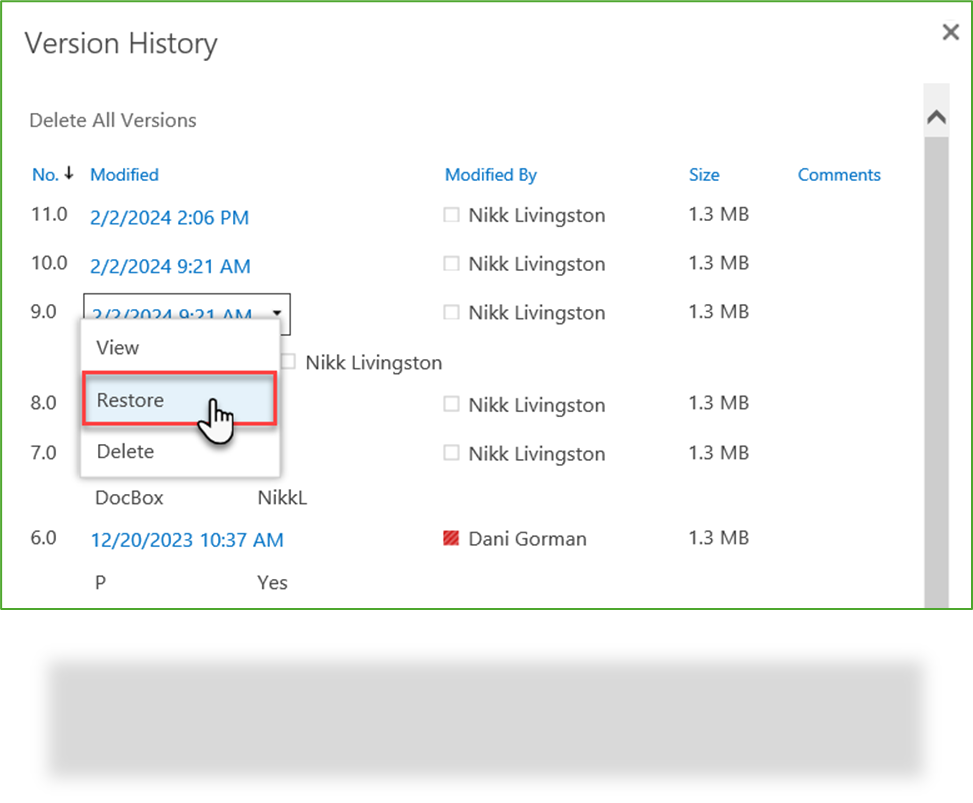Sort versions by the Size column

704,174
